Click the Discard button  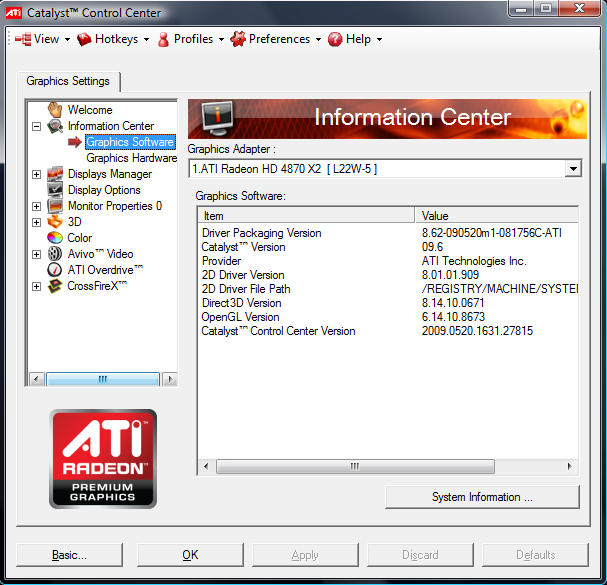420,555
